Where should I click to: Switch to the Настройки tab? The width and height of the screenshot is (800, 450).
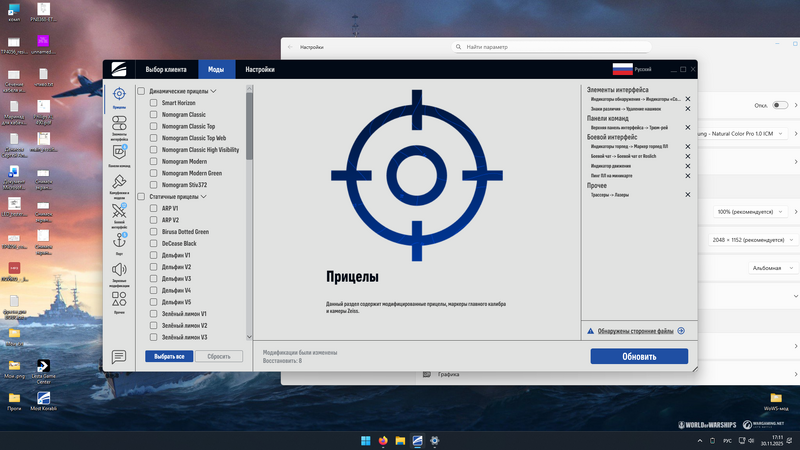pos(260,69)
